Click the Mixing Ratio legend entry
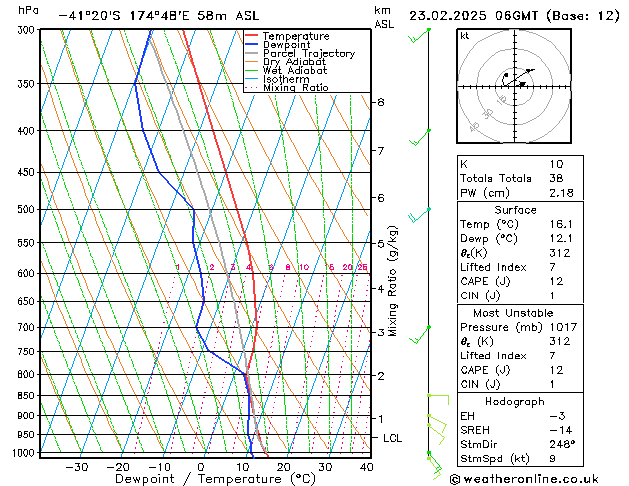The image size is (629, 486). pos(295,88)
